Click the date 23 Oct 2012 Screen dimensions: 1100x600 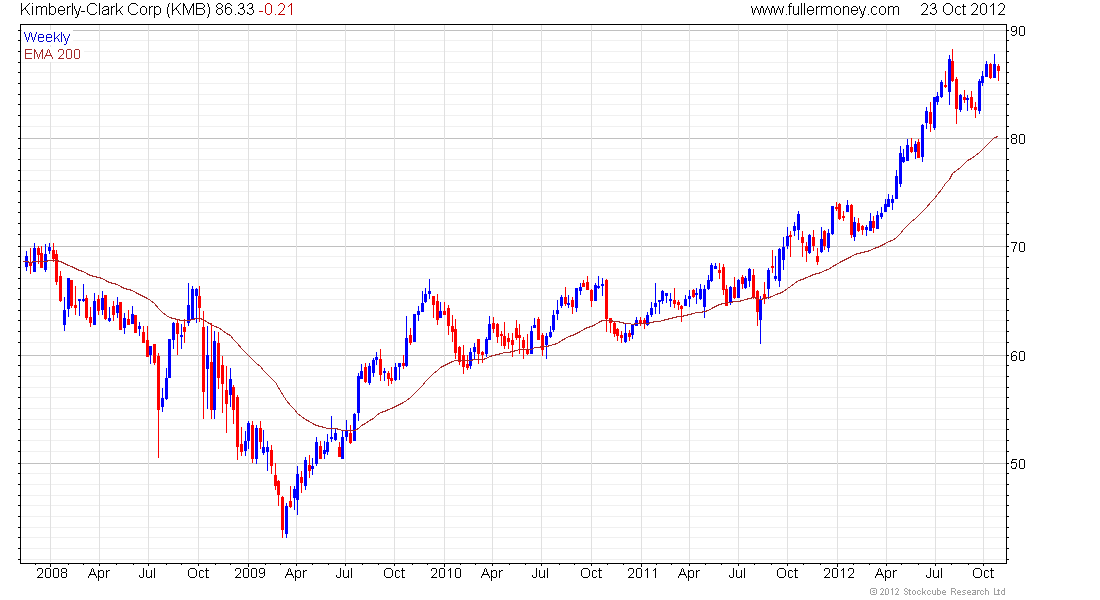[x=962, y=10]
